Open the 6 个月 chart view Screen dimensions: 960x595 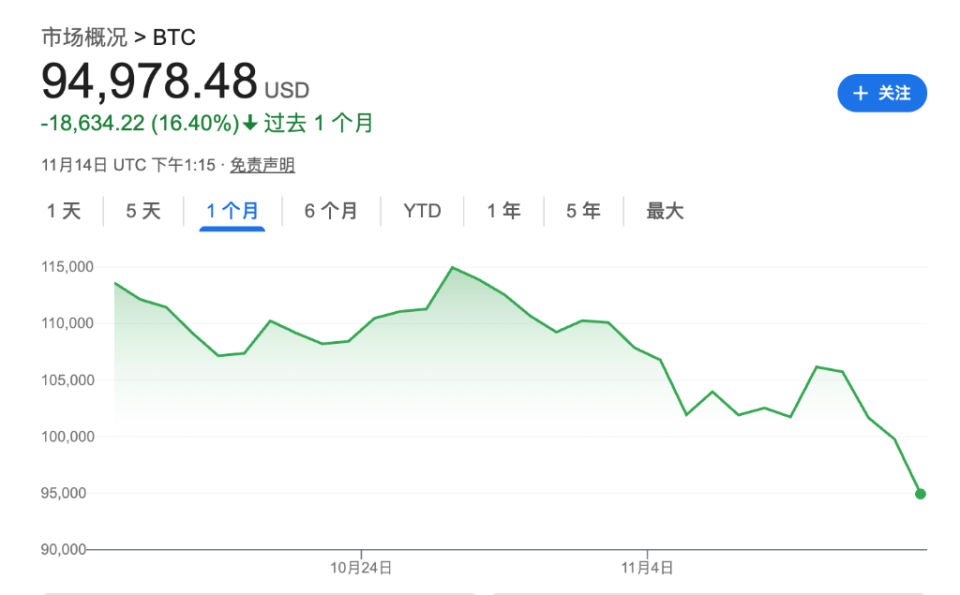tap(331, 211)
